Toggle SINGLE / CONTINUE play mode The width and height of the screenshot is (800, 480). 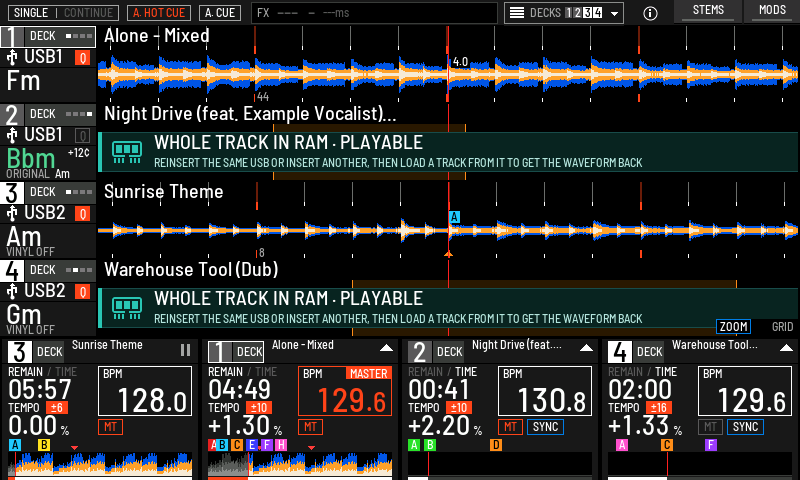coord(63,13)
